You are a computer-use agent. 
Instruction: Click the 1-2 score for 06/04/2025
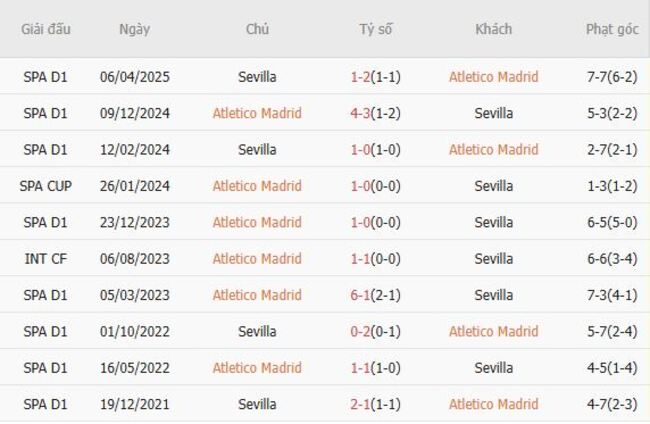361,77
